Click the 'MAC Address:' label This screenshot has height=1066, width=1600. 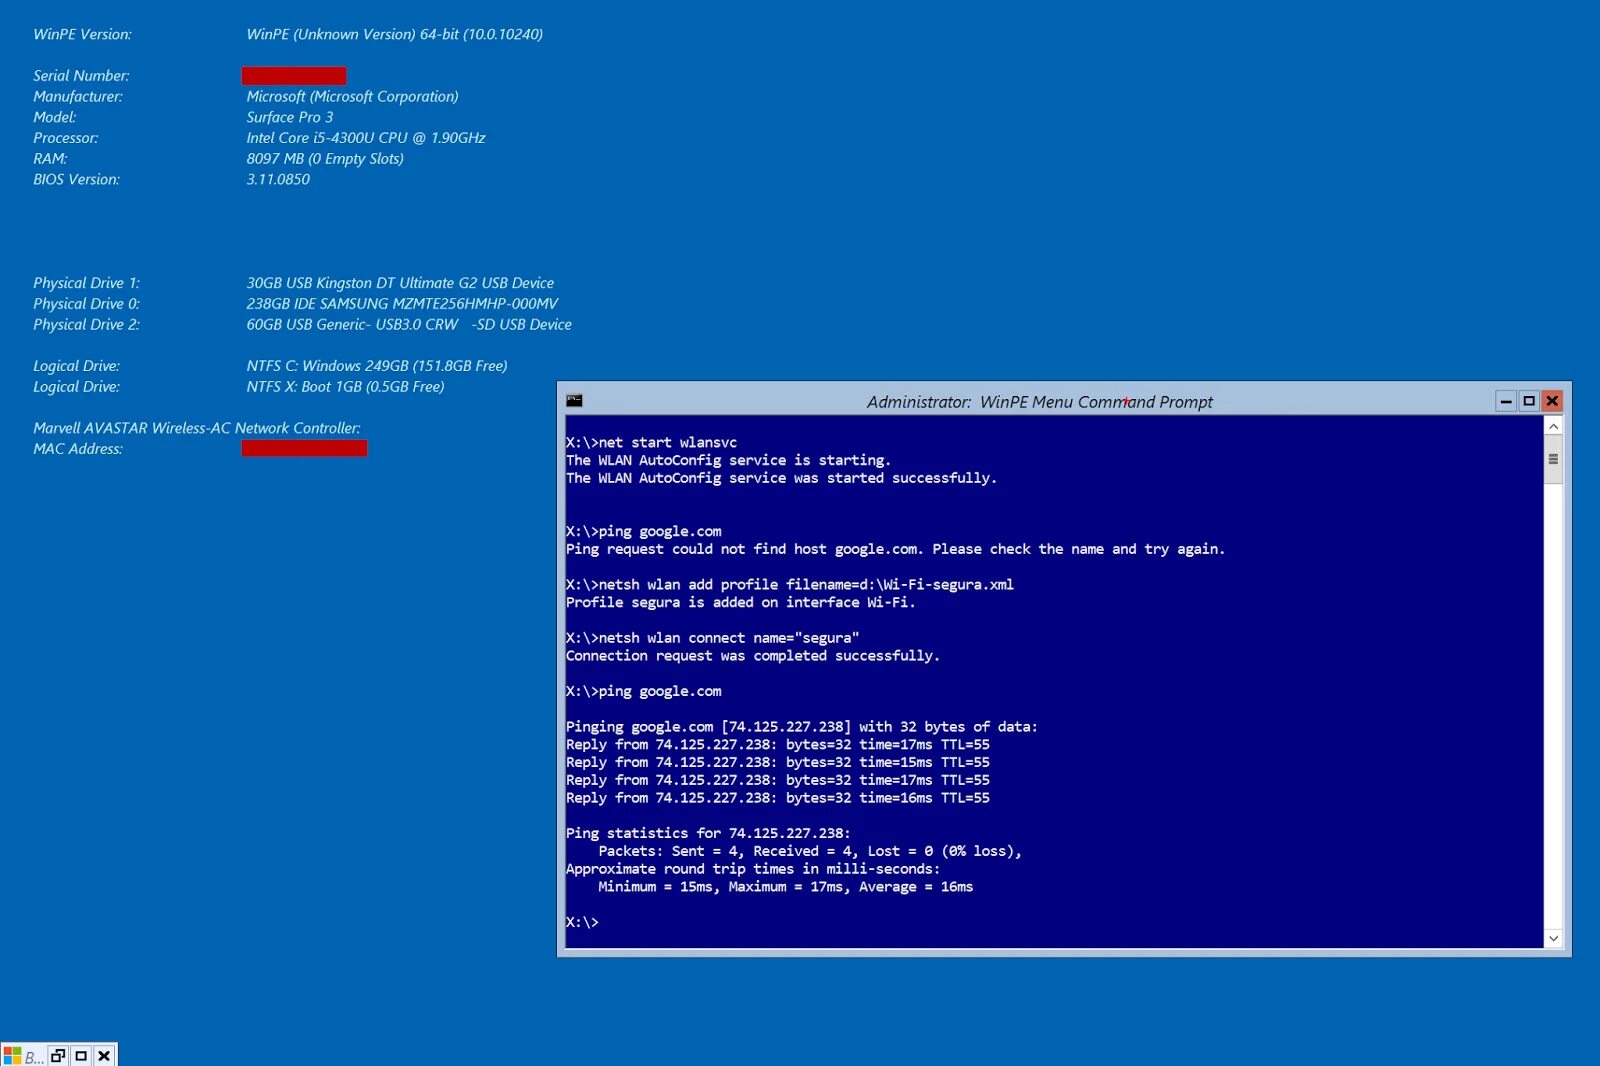(x=78, y=449)
